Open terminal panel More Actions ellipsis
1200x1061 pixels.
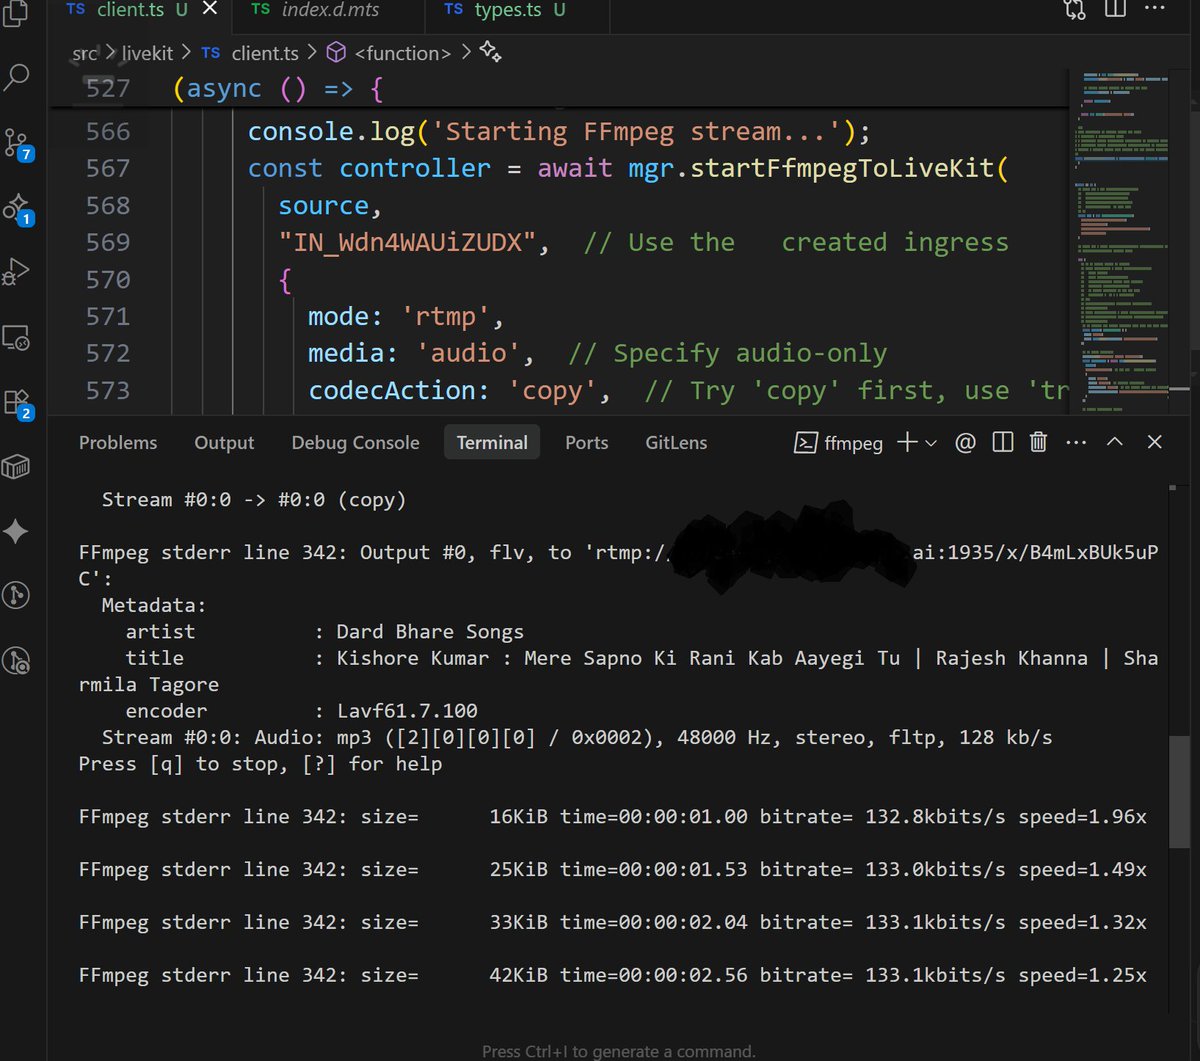pos(1076,442)
